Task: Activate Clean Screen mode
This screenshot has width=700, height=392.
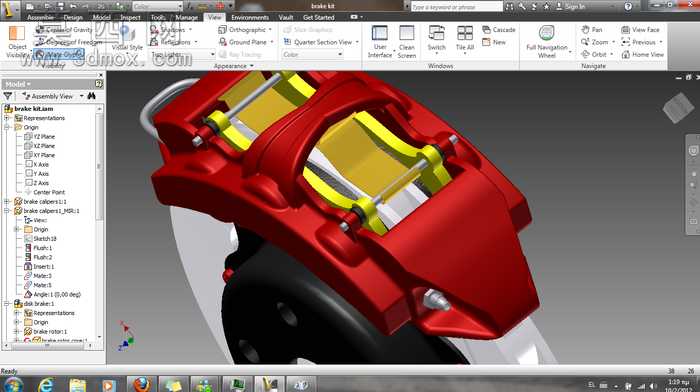Action: point(407,42)
